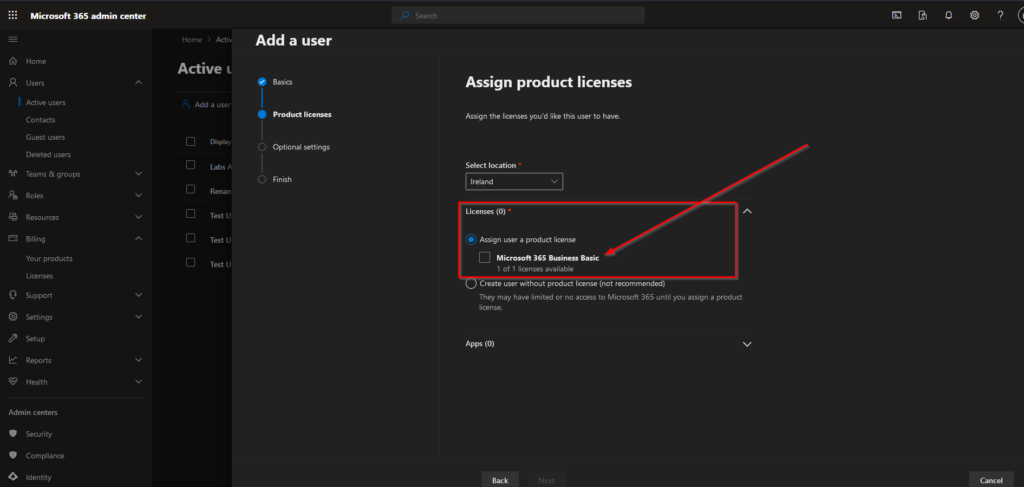
Task: Tick the checkbox for Renan row
Action: pyautogui.click(x=191, y=190)
